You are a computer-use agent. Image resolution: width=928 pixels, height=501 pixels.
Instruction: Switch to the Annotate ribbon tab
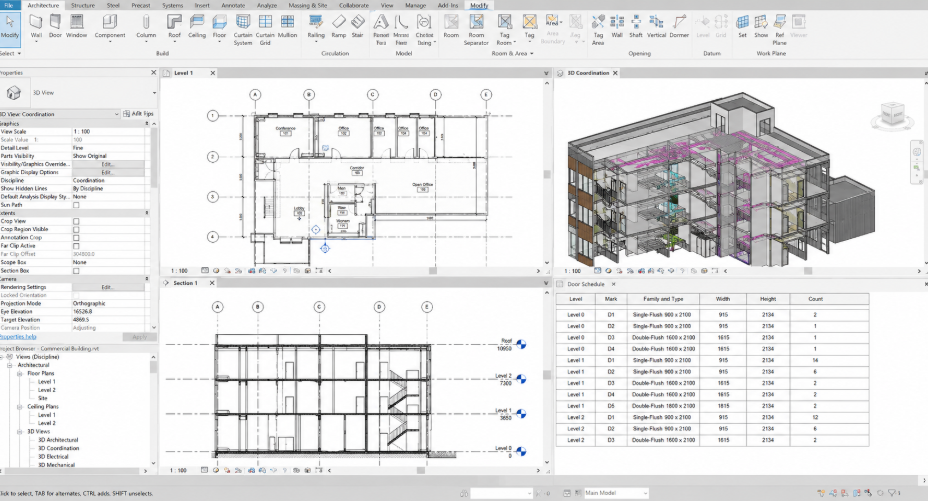pos(233,5)
